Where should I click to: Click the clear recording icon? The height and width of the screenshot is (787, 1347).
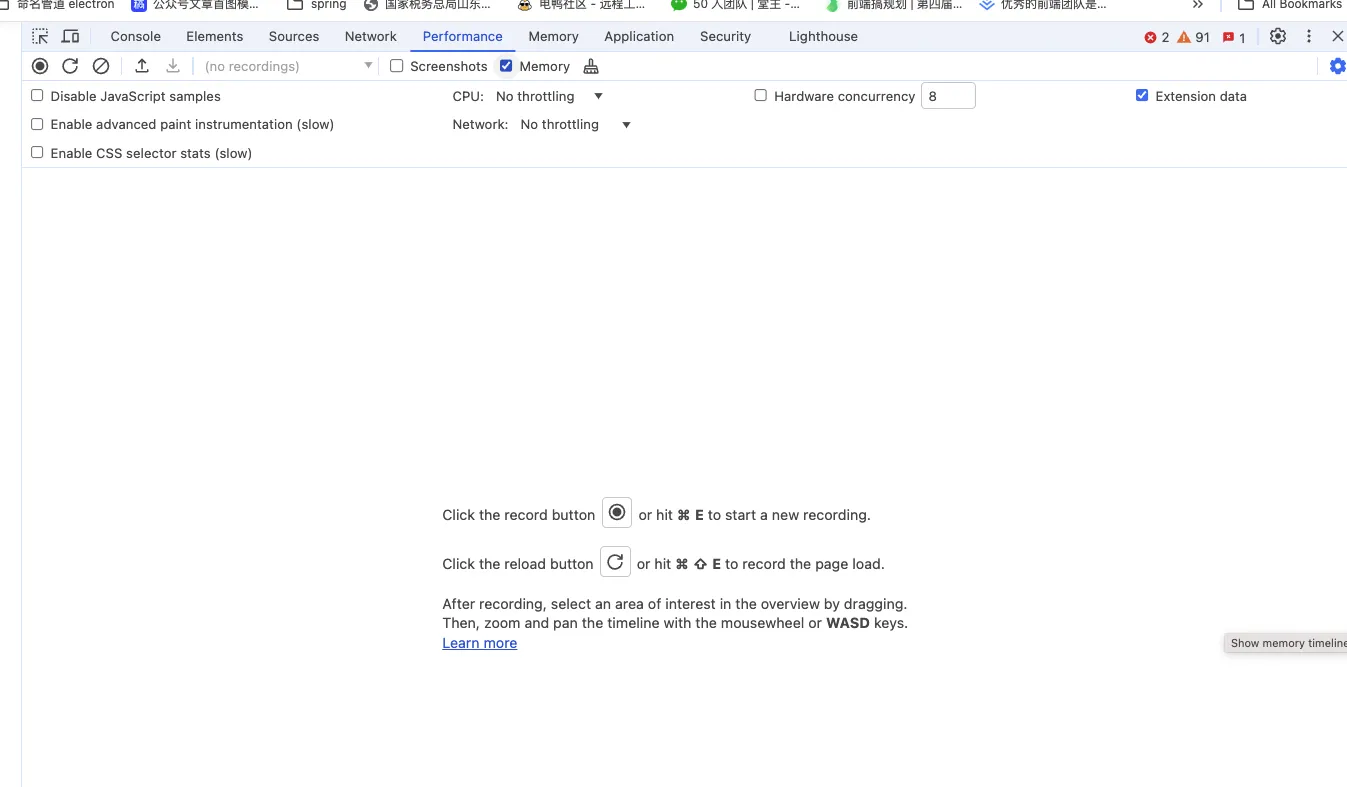click(101, 66)
